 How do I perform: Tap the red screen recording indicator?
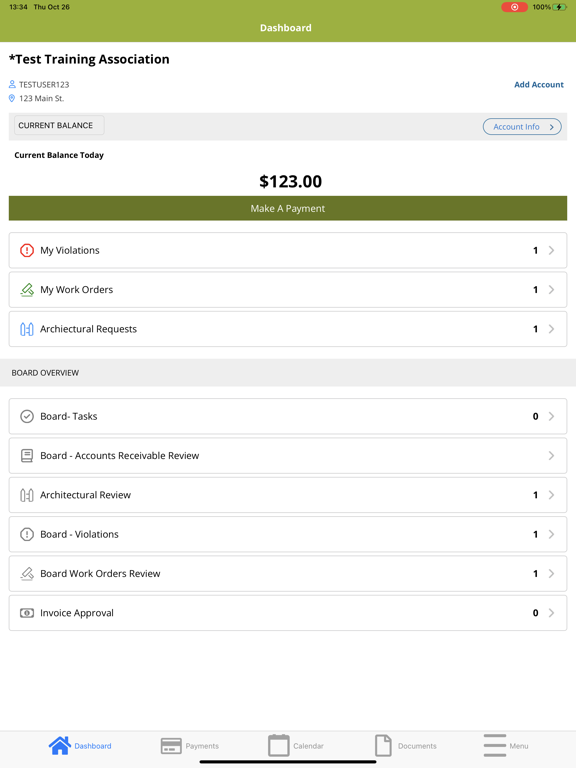[514, 7]
